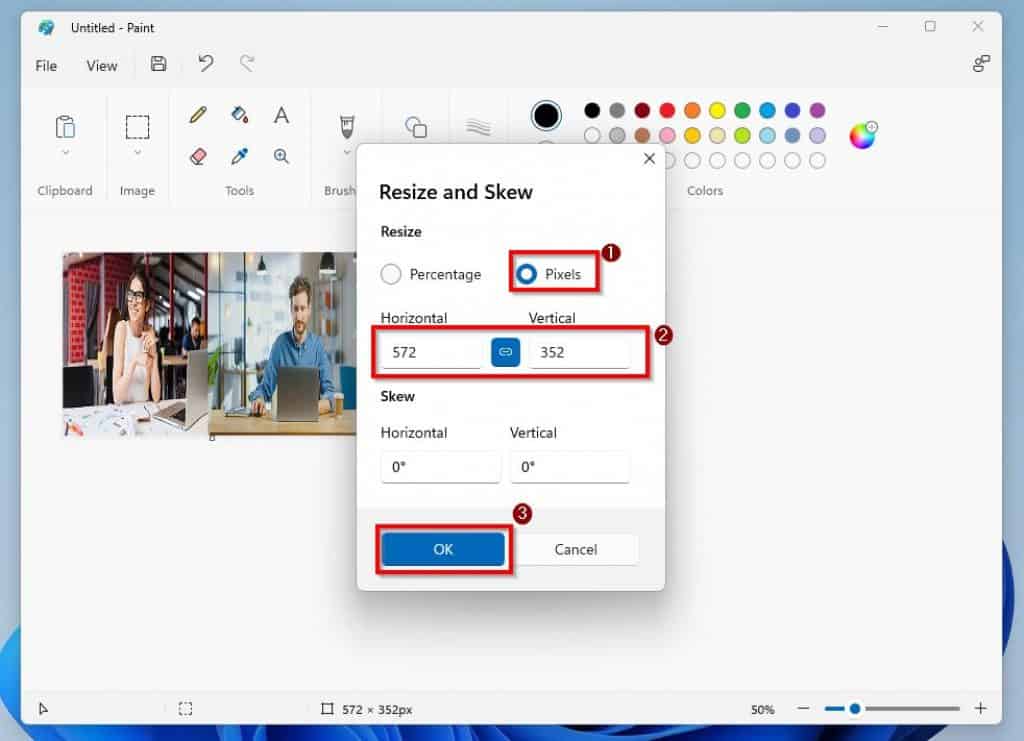Zoom out with the minus button

click(x=804, y=708)
